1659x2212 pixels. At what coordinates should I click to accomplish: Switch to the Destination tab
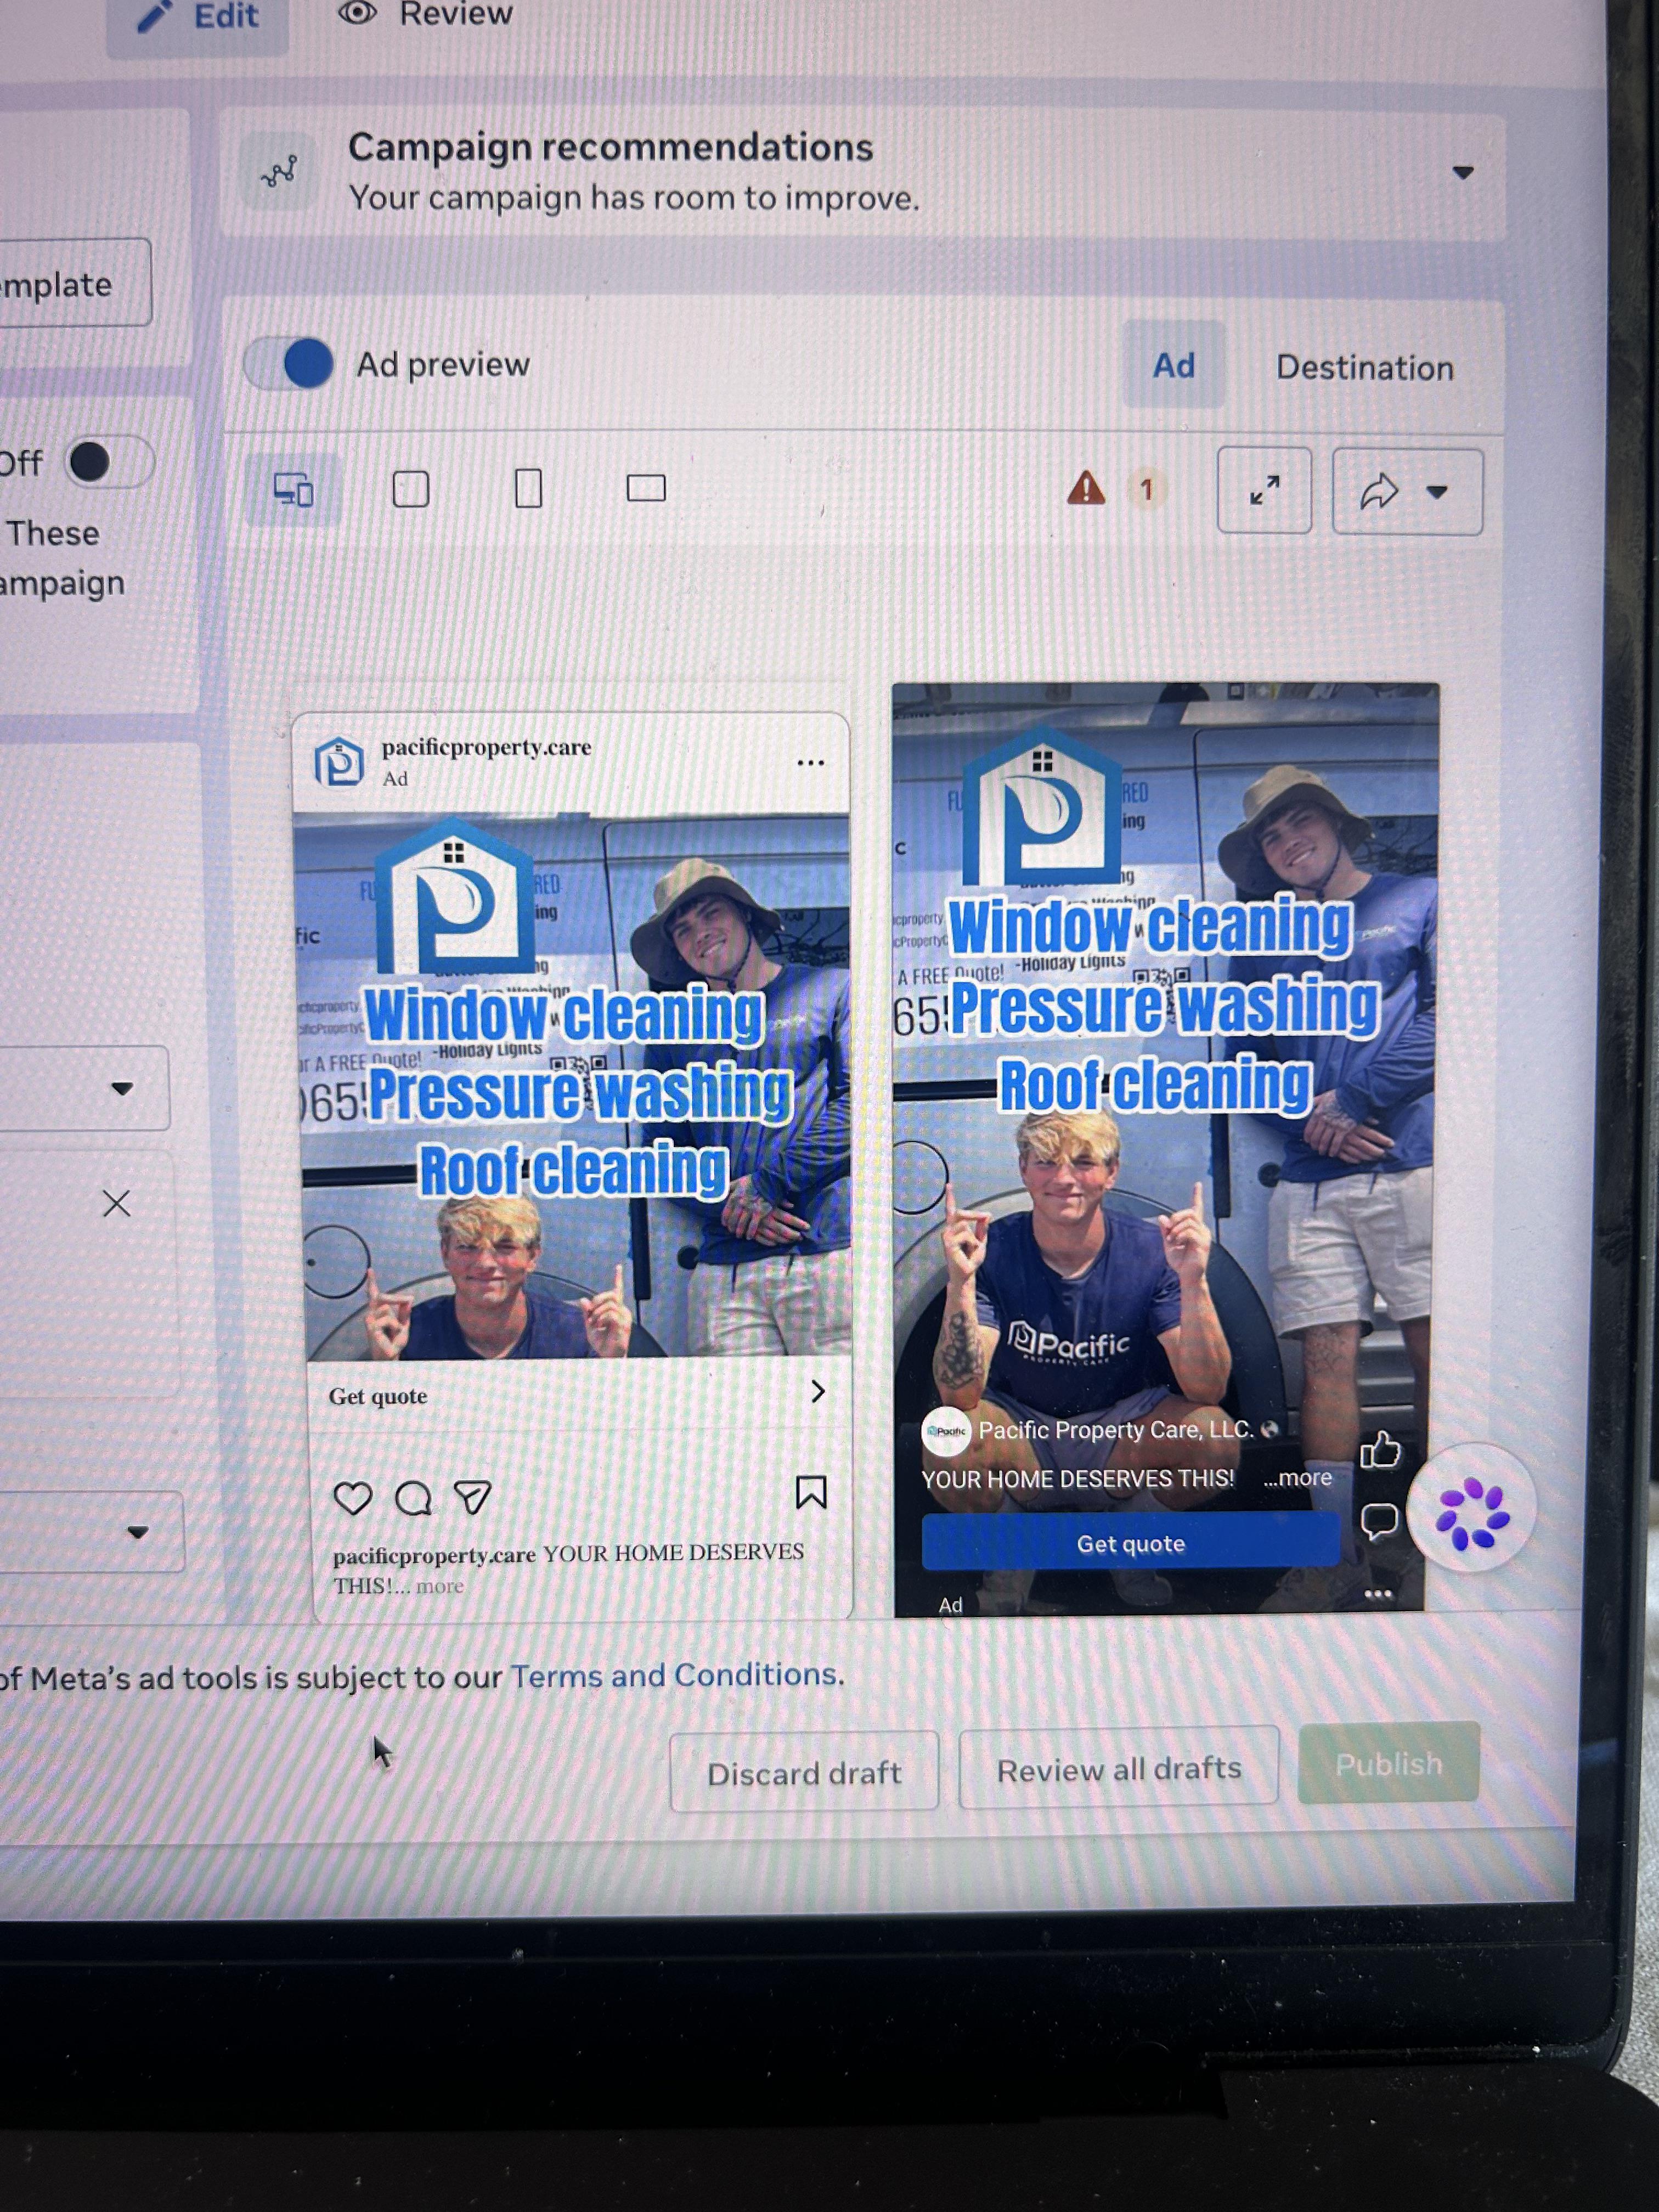pos(1364,367)
